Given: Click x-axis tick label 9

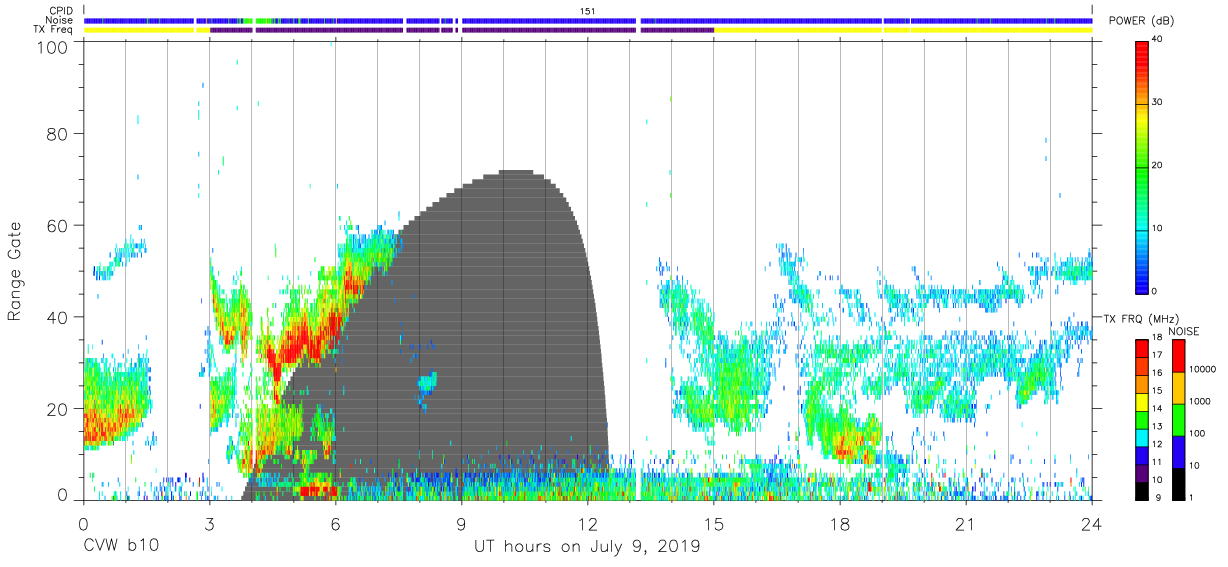Looking at the screenshot, I should [x=462, y=524].
